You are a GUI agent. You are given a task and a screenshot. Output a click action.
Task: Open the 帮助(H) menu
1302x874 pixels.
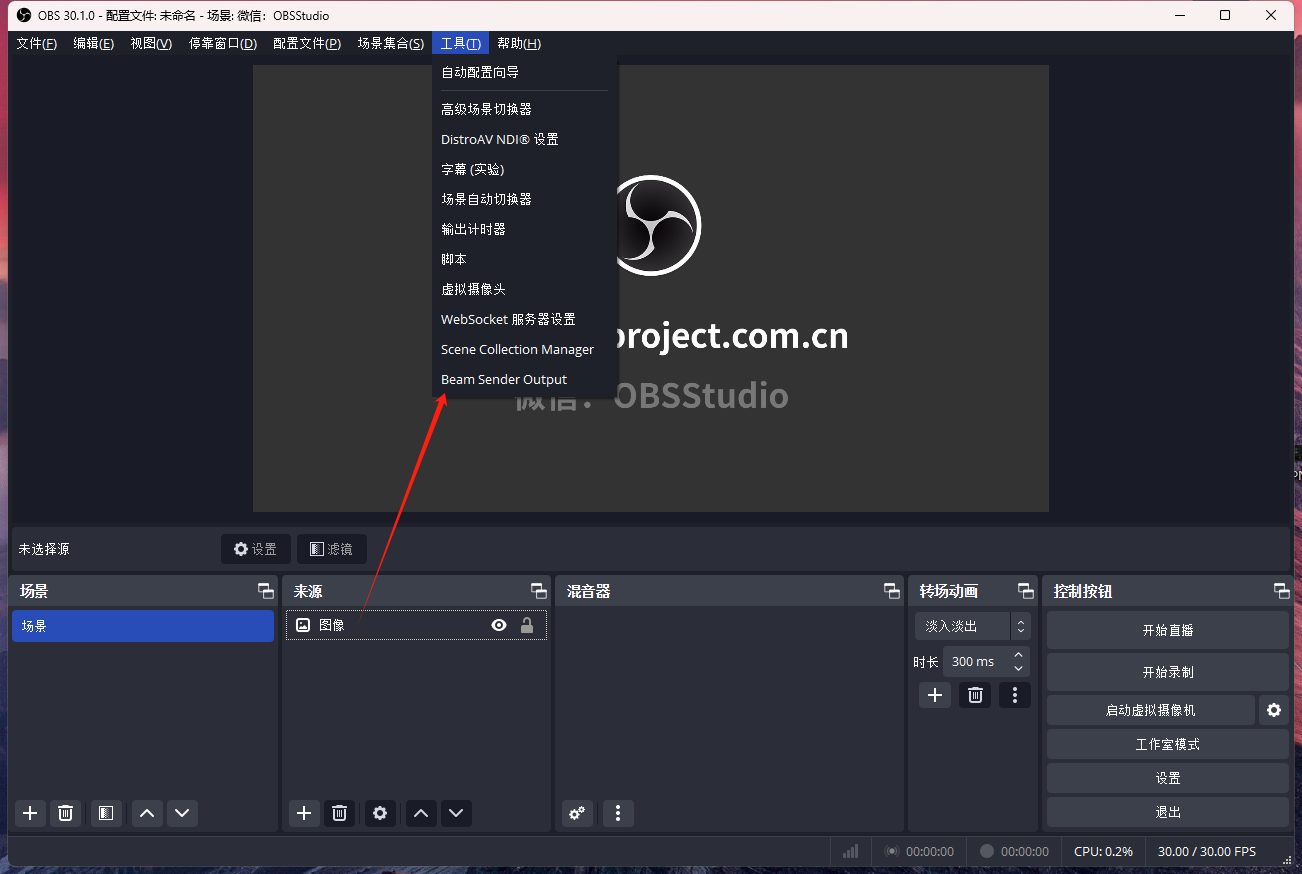[x=519, y=43]
